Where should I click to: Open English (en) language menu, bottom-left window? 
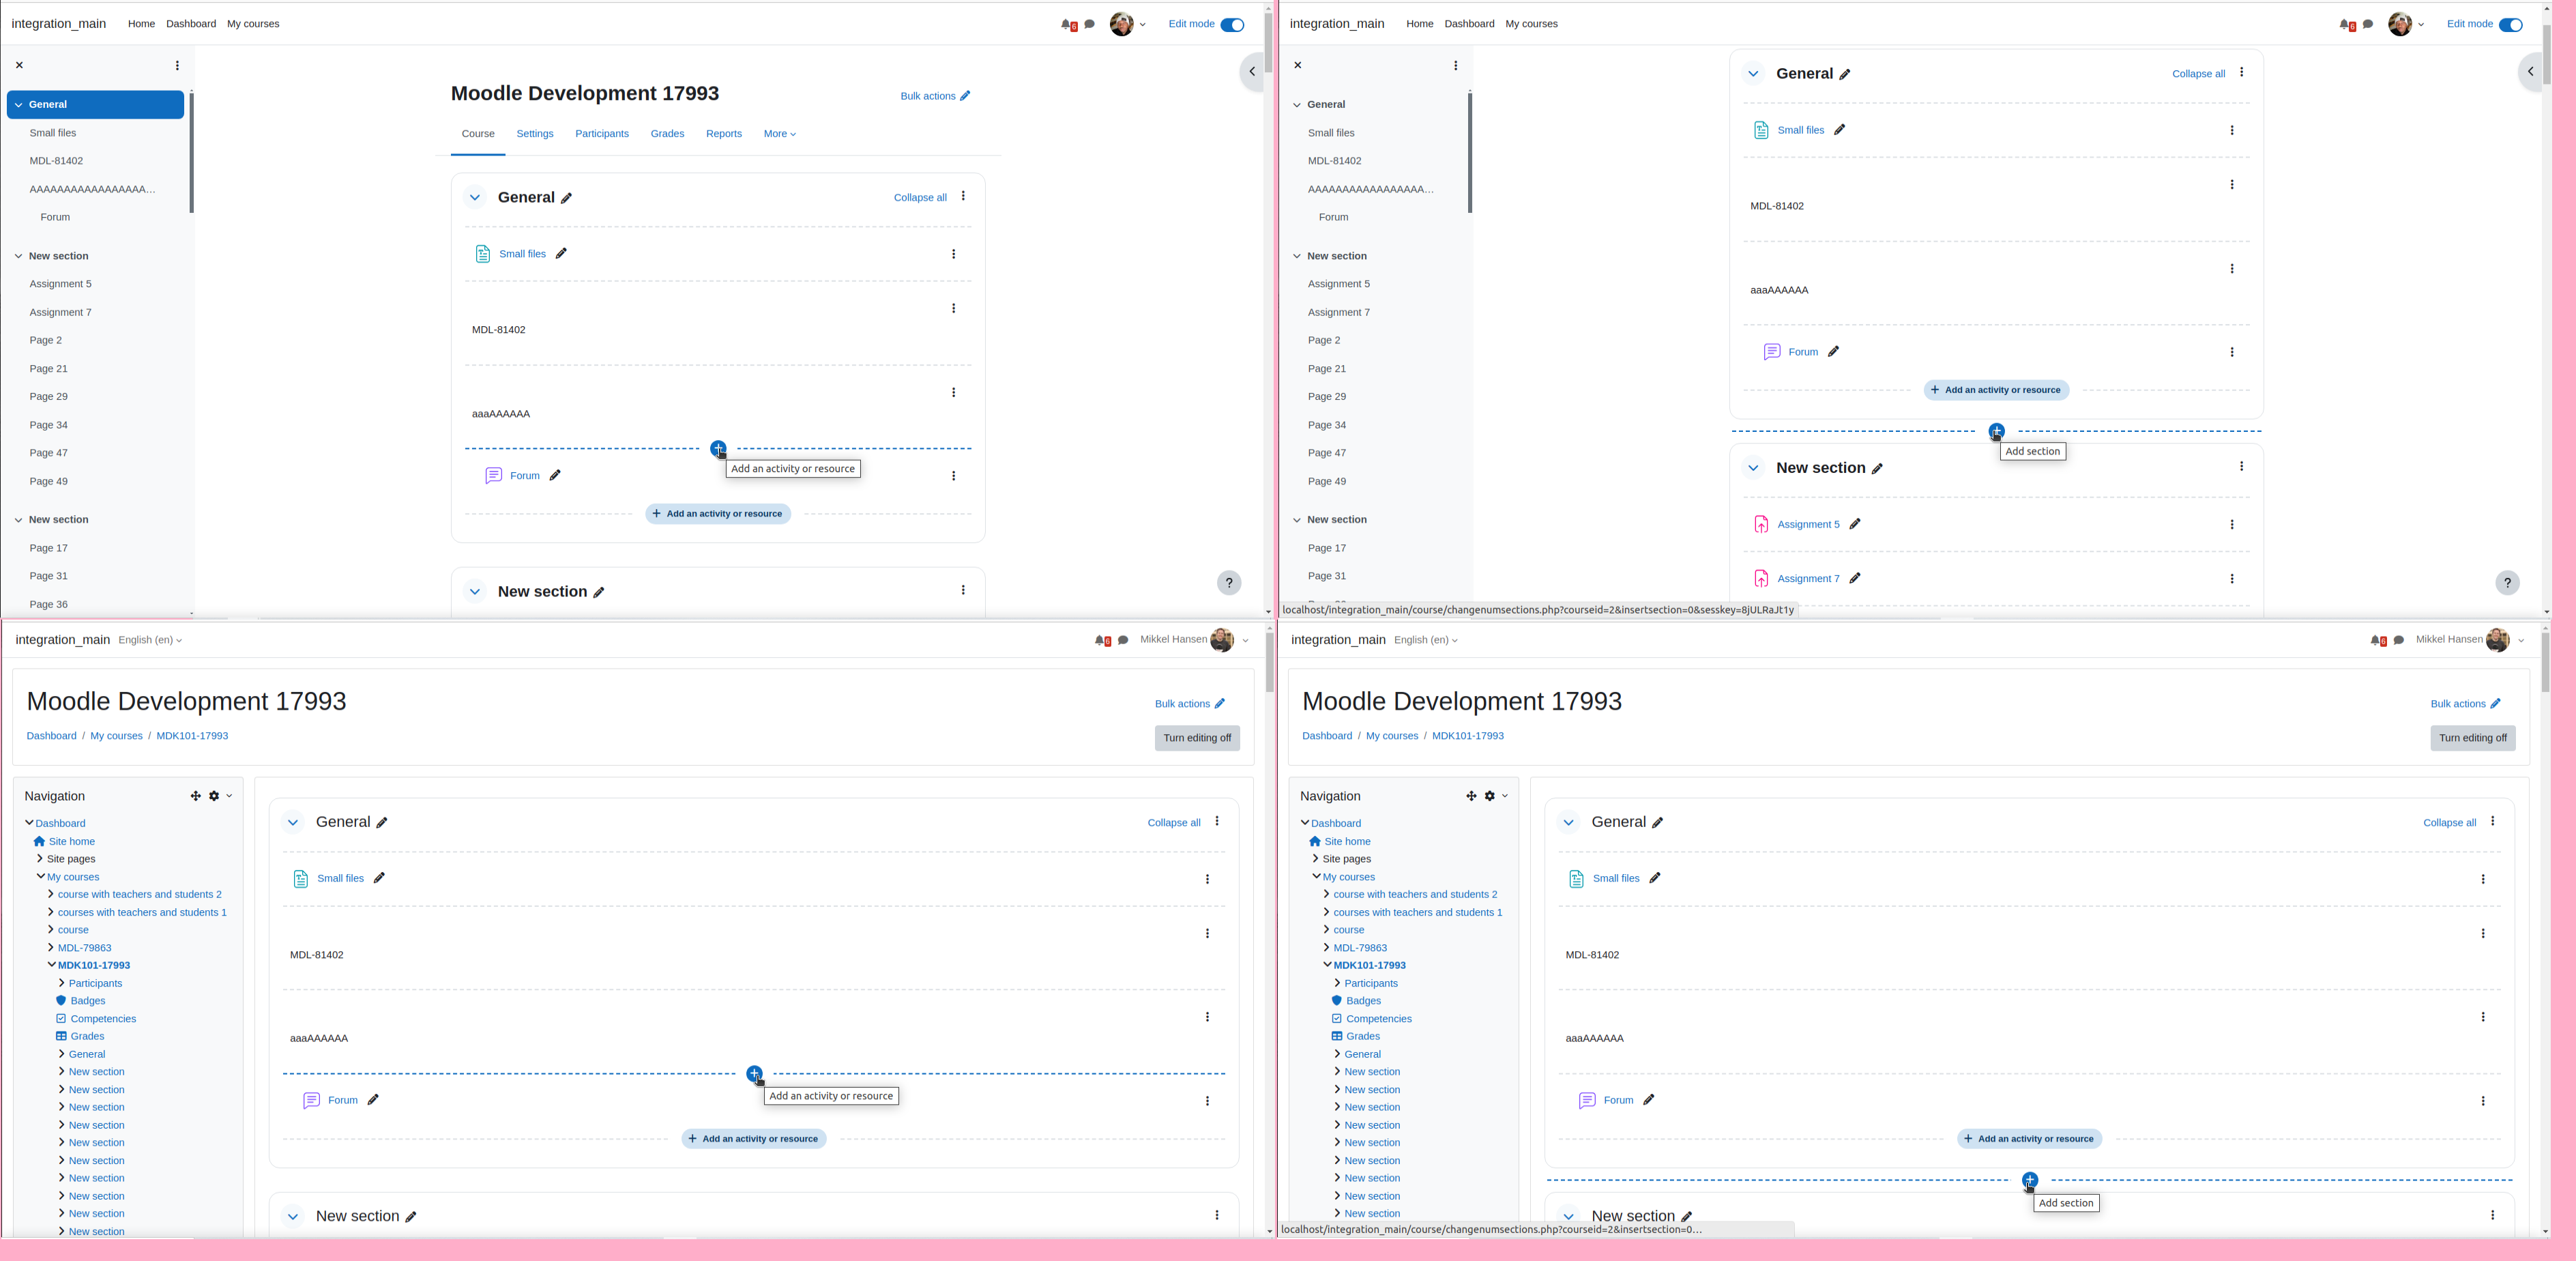pyautogui.click(x=150, y=640)
